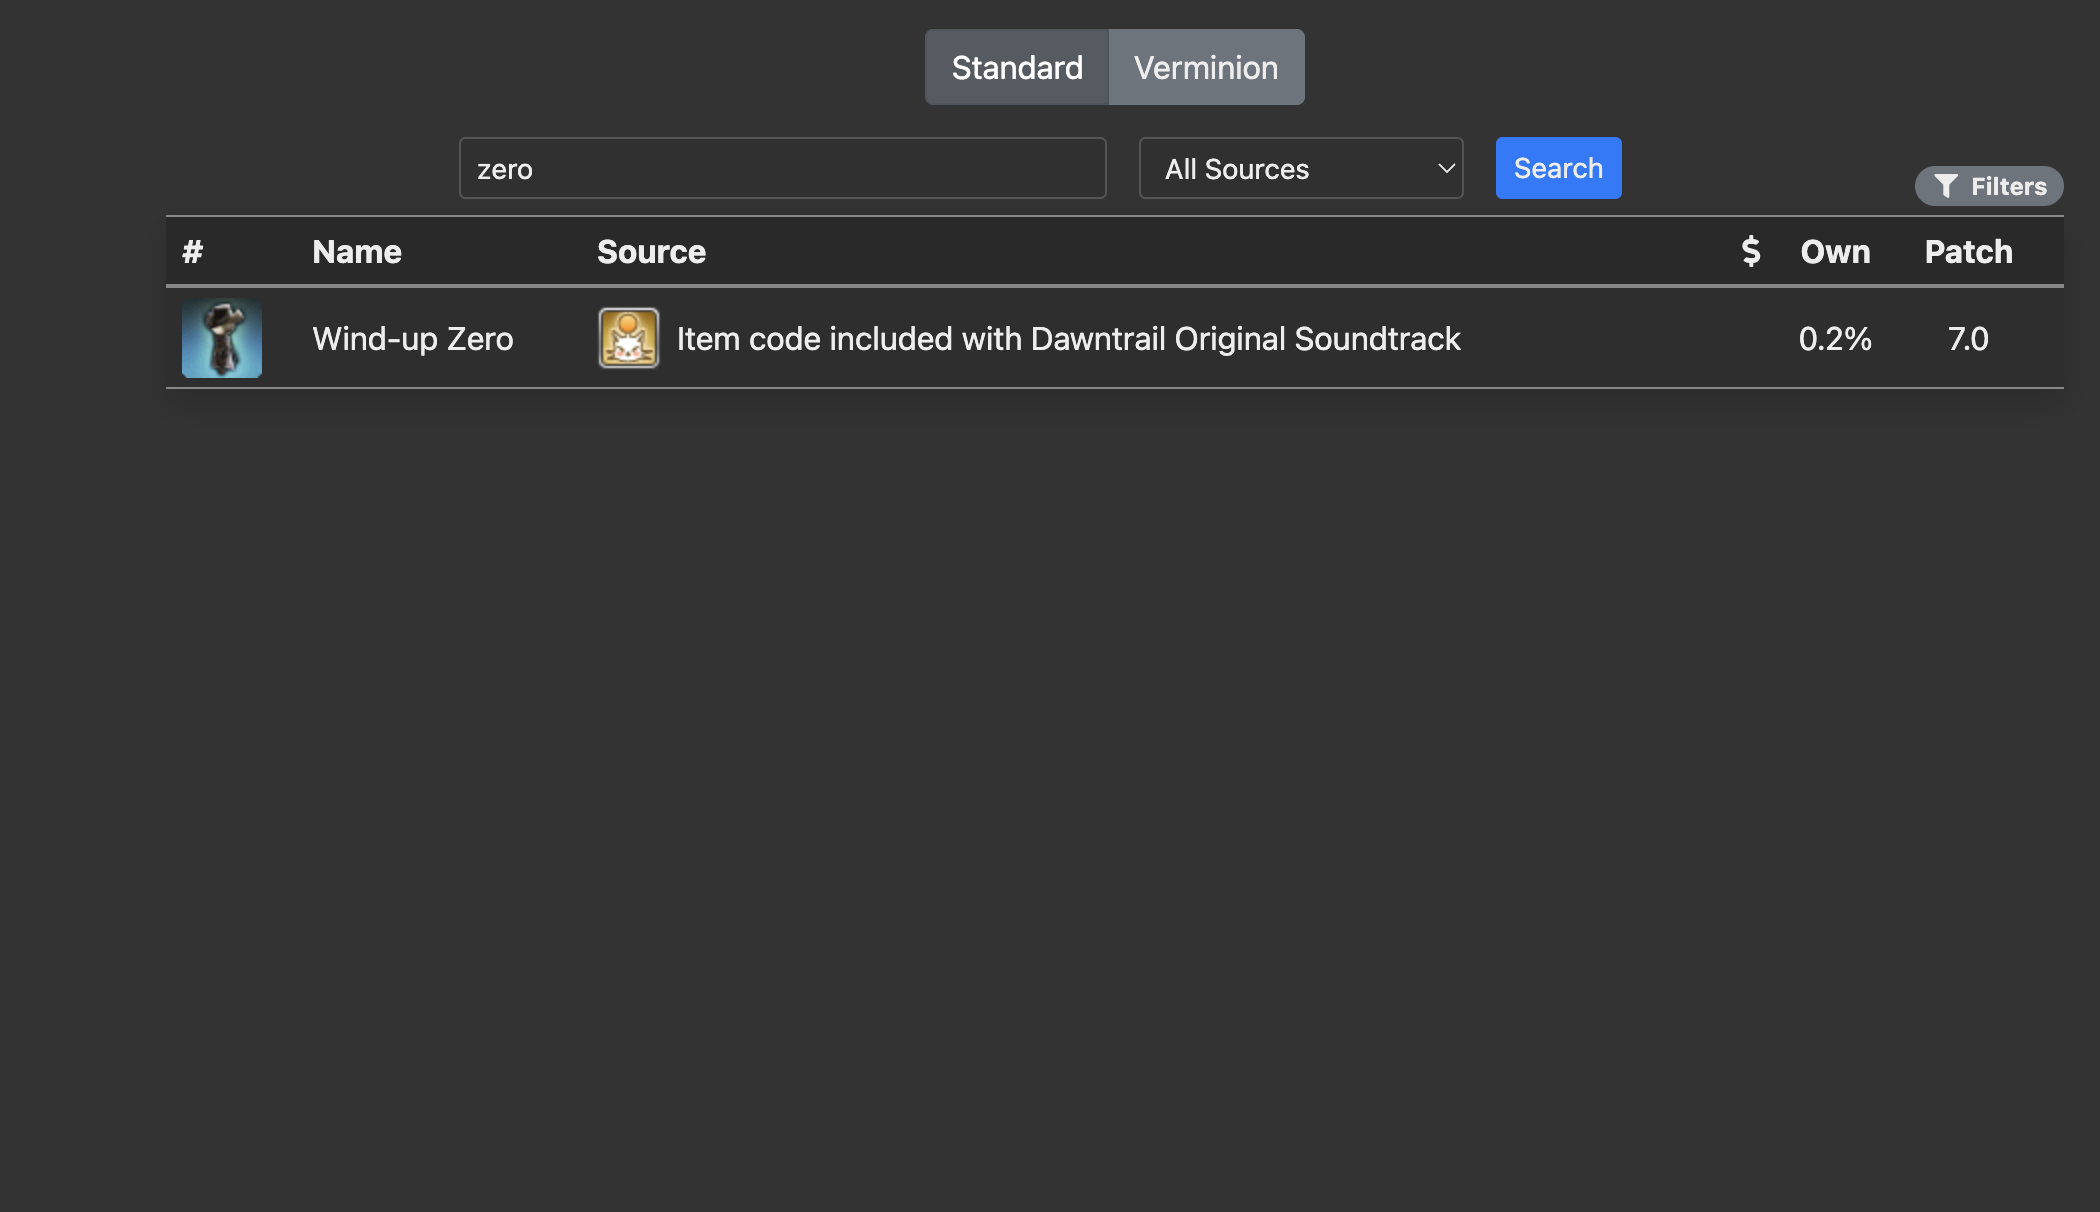Image resolution: width=2100 pixels, height=1212 pixels.
Task: Click the moogle source type icon
Action: pyautogui.click(x=628, y=338)
